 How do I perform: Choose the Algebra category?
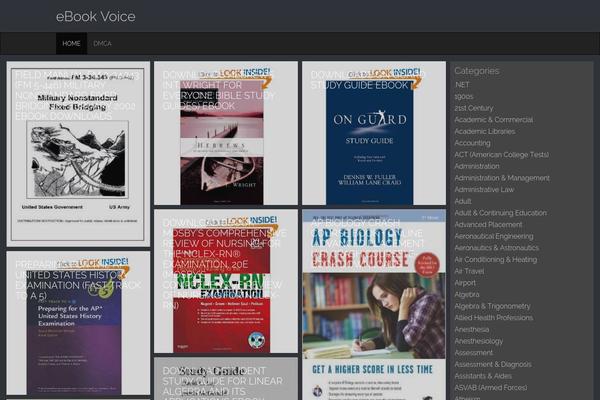coord(467,294)
